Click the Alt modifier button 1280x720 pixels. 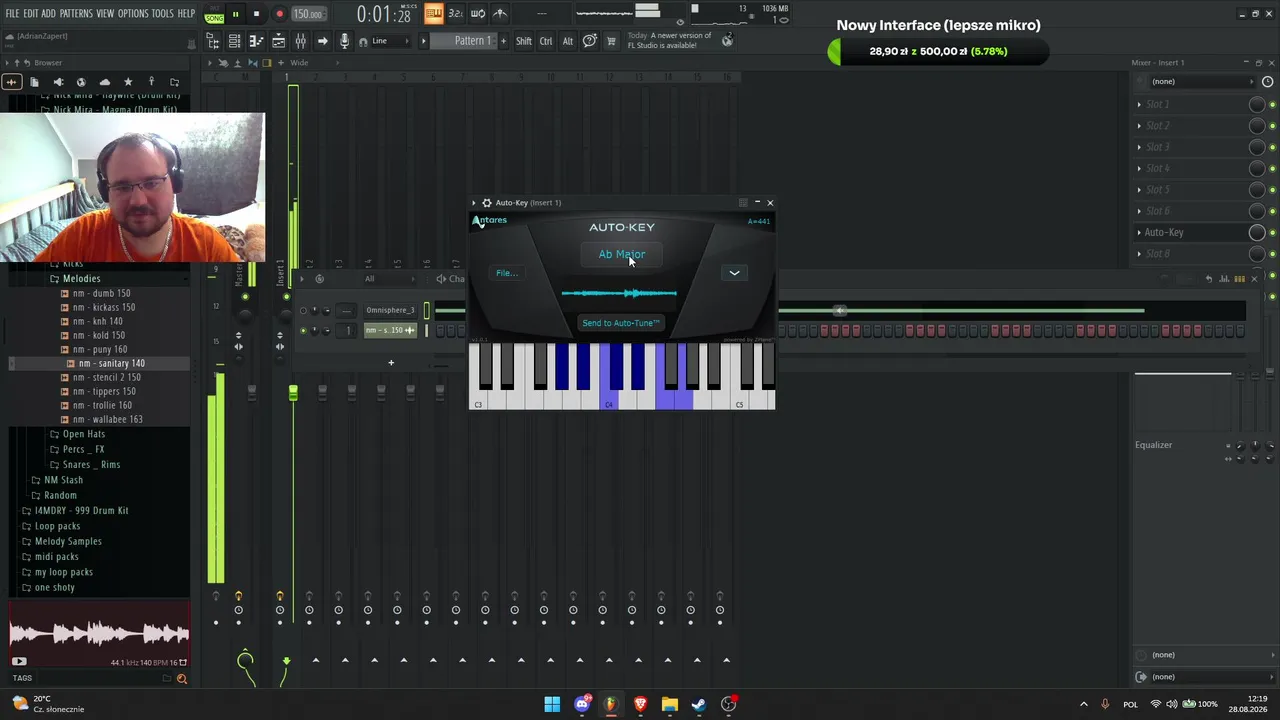tap(568, 41)
